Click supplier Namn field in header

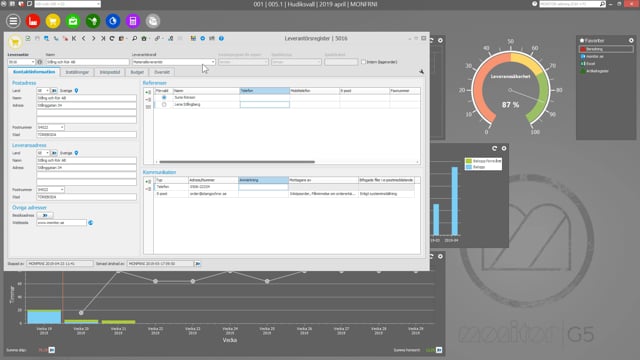pyautogui.click(x=87, y=62)
